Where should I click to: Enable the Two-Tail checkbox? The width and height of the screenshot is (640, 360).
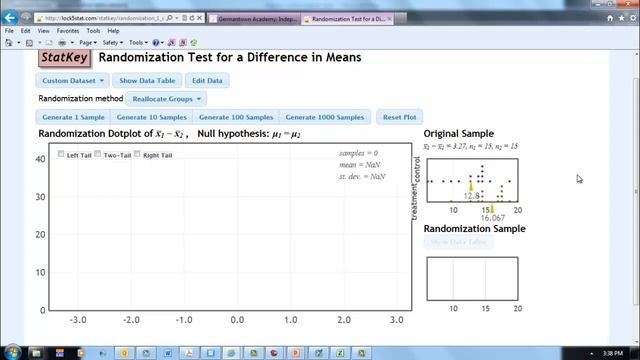tap(98, 154)
